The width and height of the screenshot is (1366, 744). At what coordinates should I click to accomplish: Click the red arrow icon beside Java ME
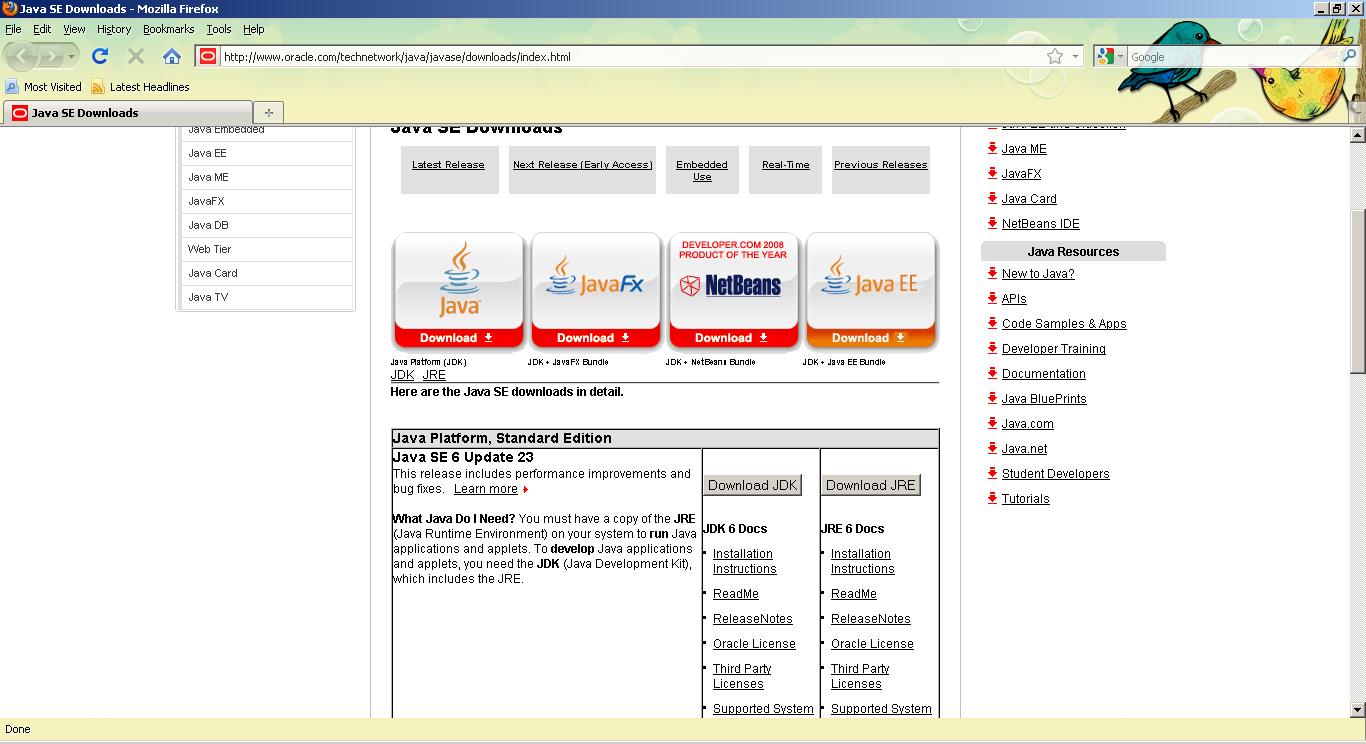pos(992,148)
